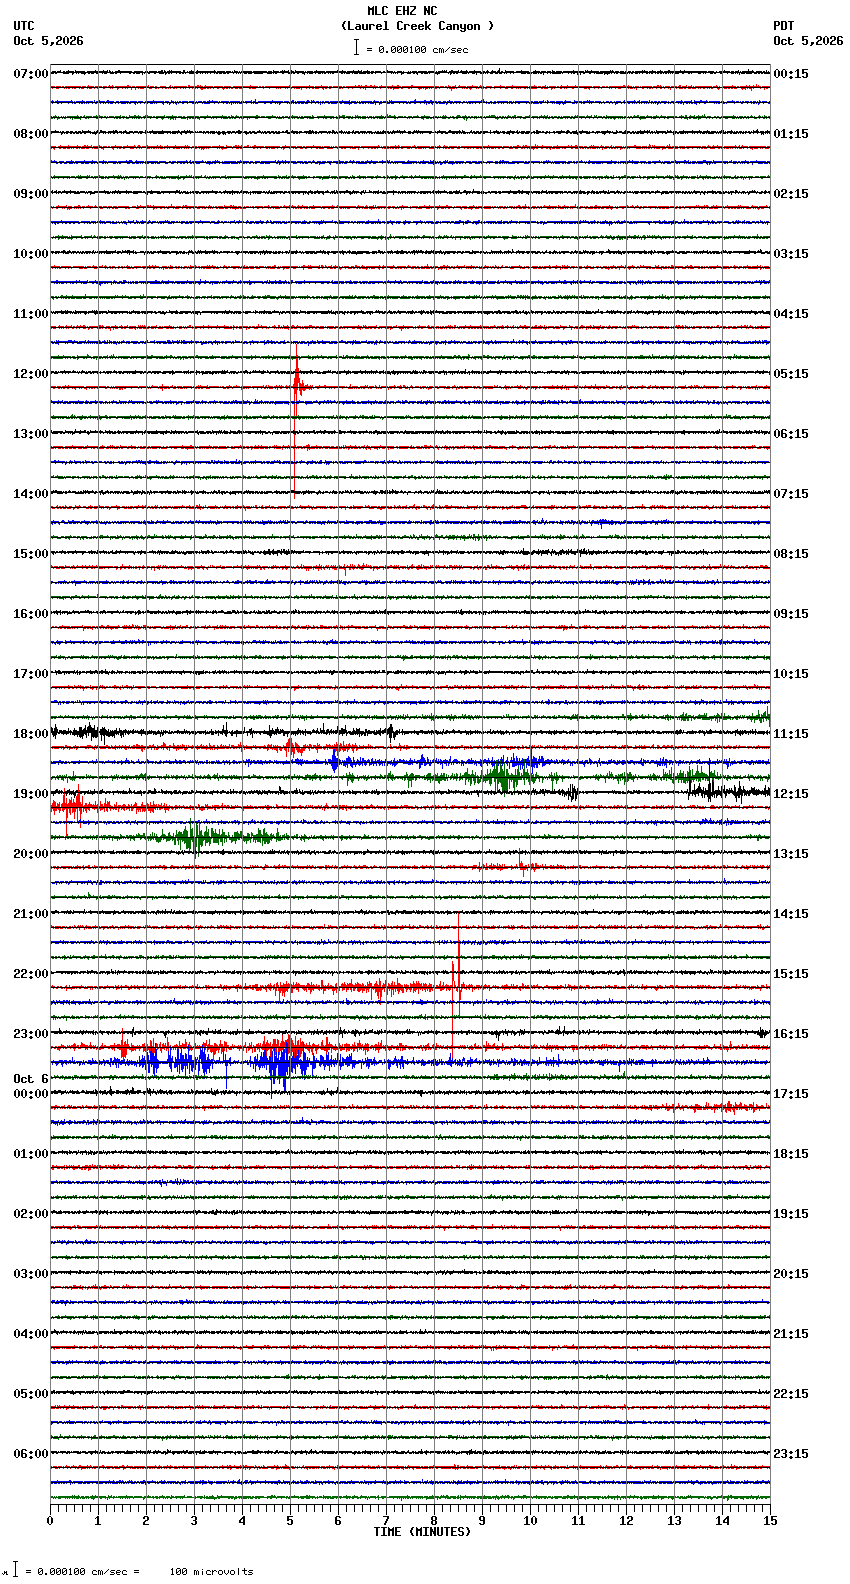Select the '15:00' UTC time label

click(31, 554)
